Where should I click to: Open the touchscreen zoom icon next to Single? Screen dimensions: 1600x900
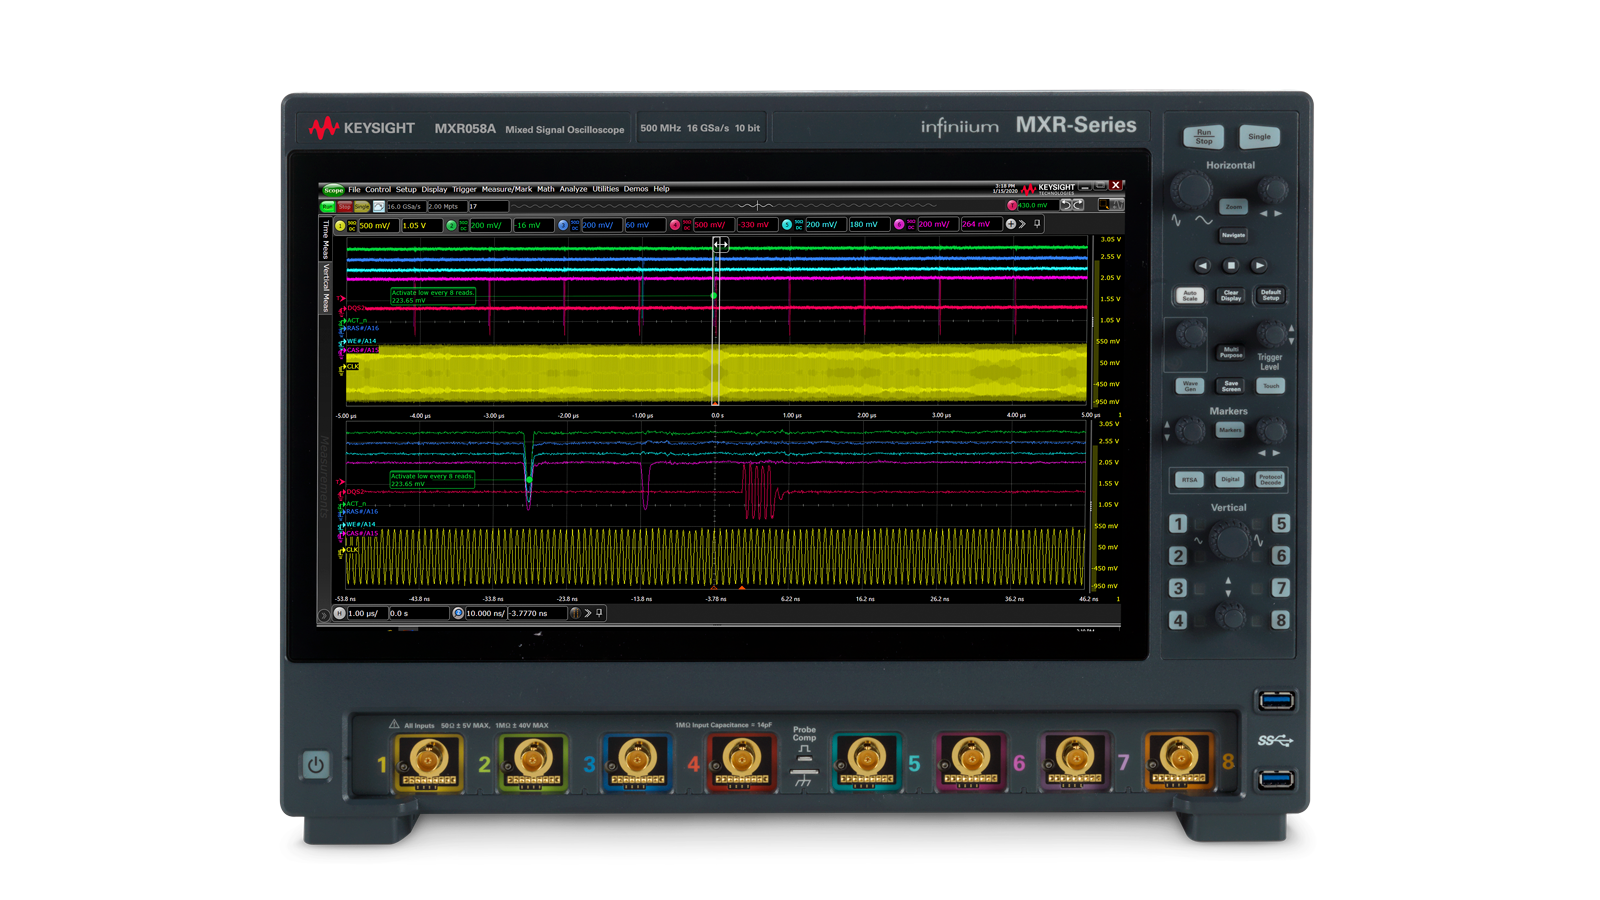(379, 206)
